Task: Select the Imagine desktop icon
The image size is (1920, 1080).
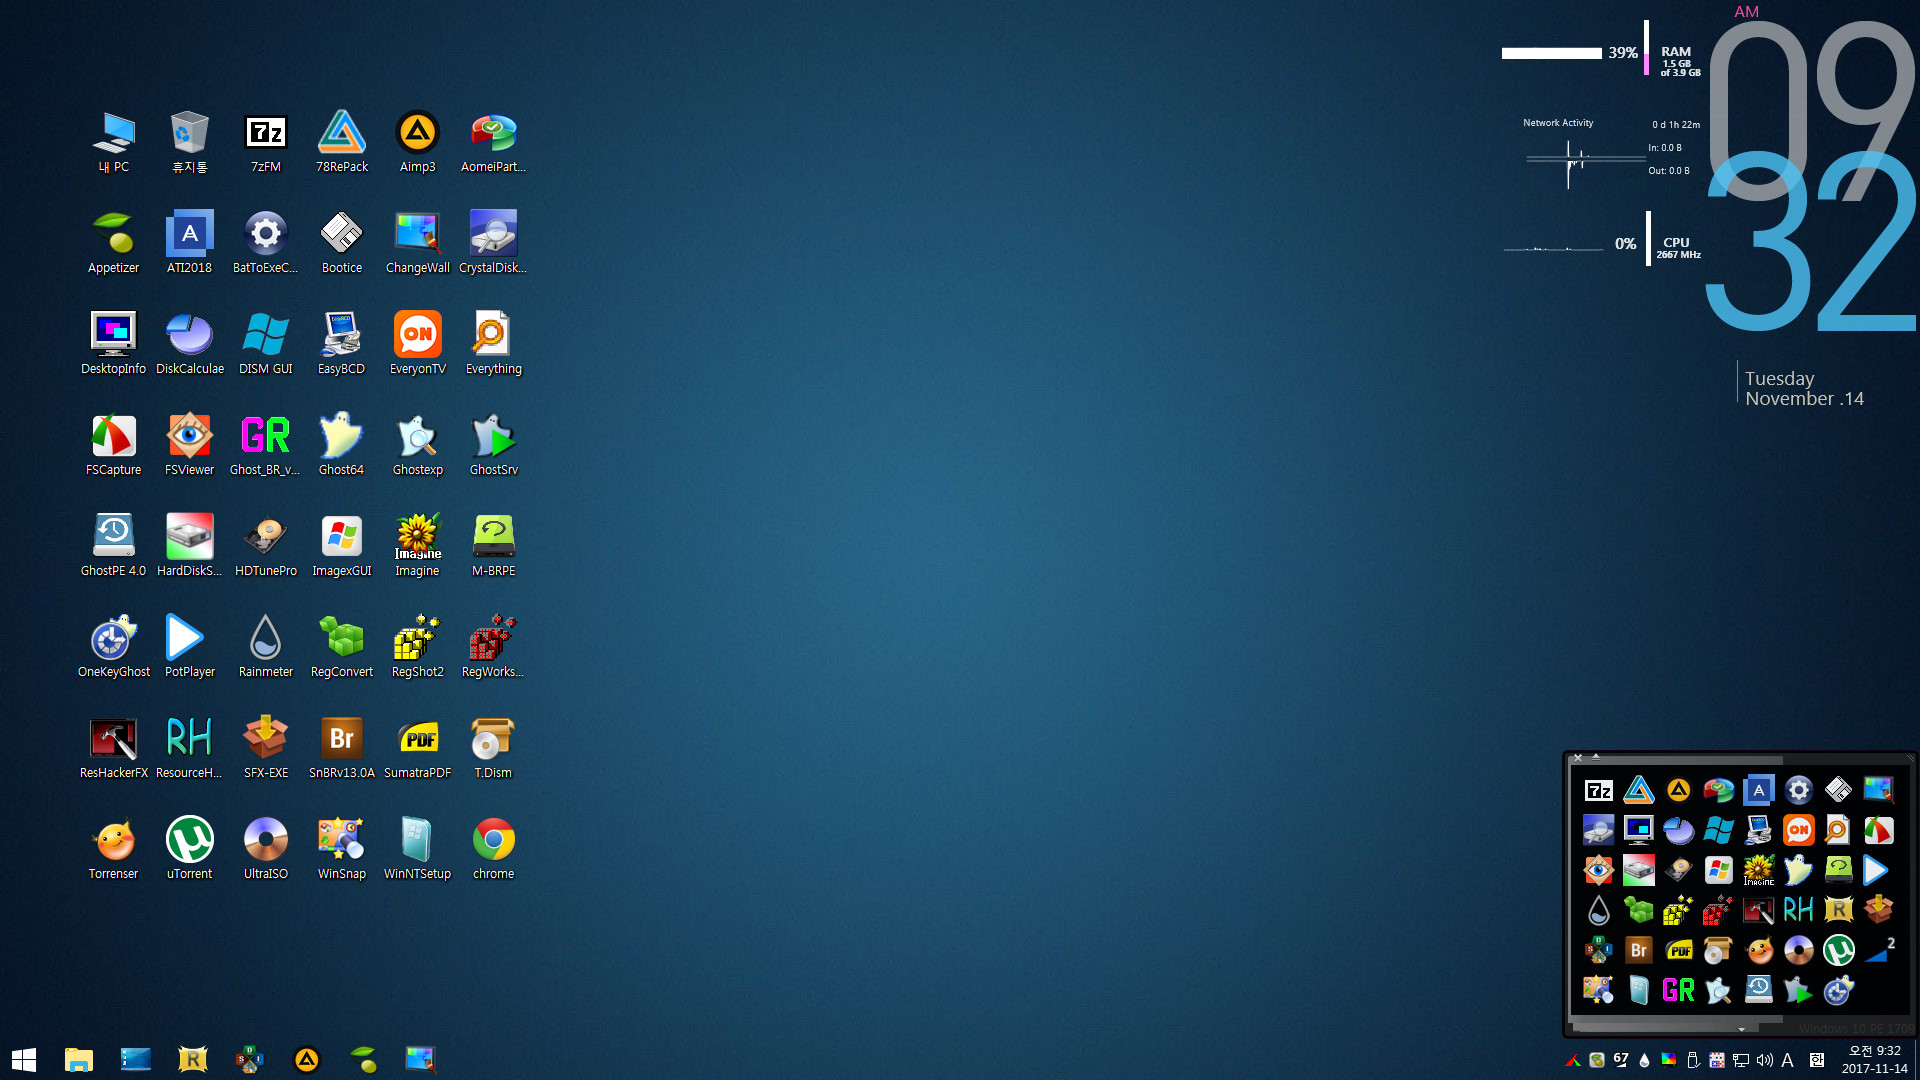Action: (418, 546)
